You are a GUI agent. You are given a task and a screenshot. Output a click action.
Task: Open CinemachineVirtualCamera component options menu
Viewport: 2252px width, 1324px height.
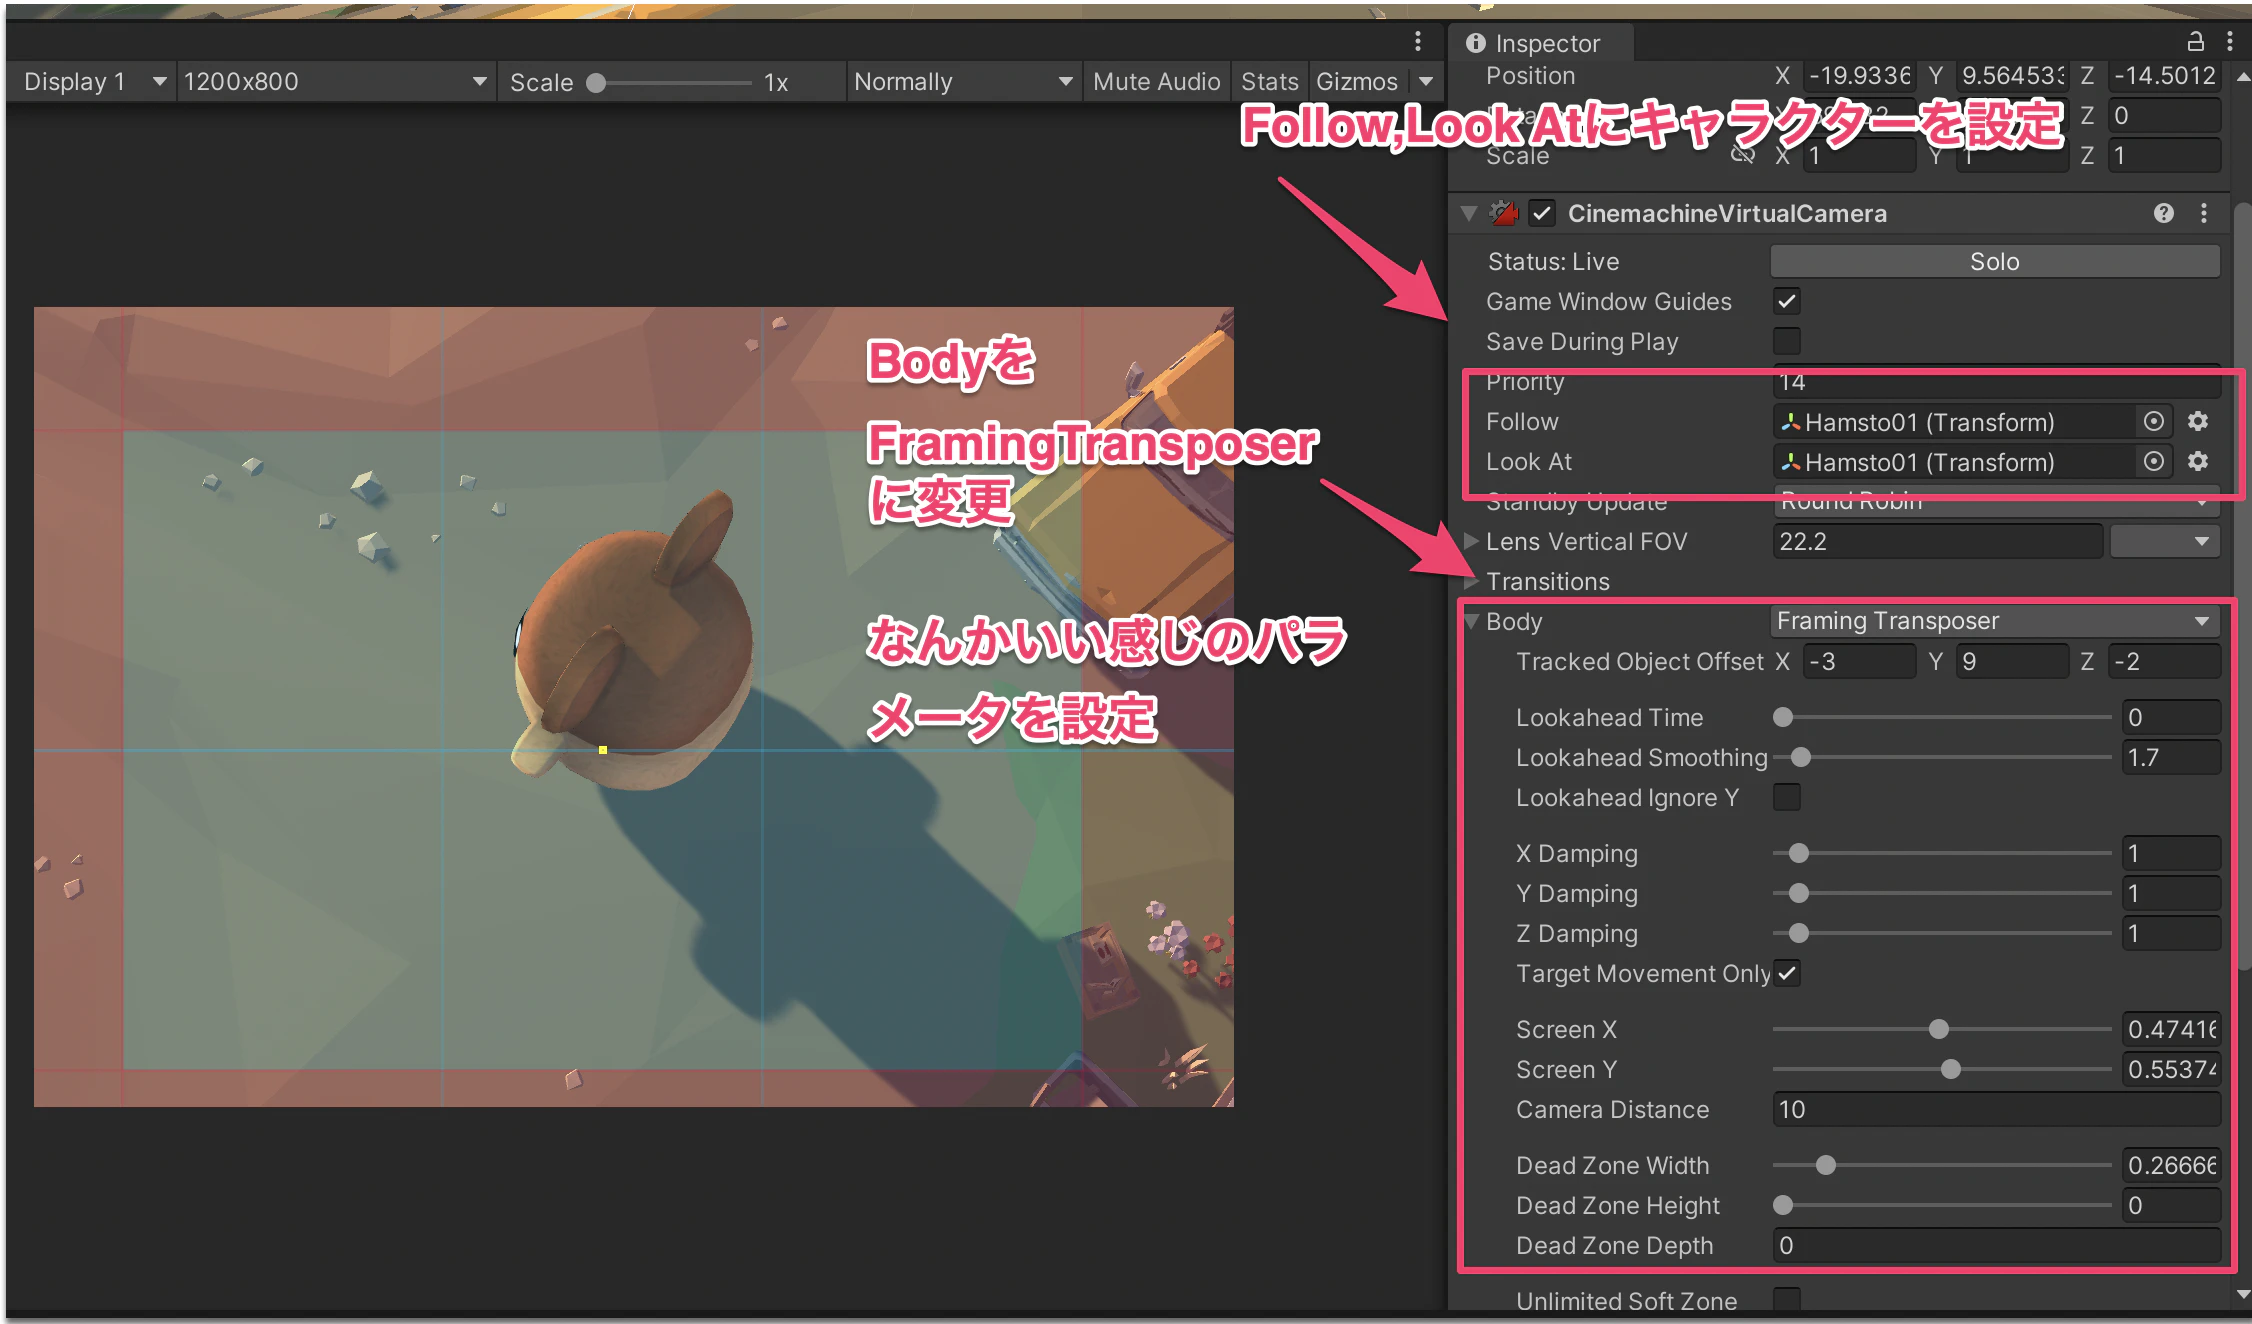2203,213
